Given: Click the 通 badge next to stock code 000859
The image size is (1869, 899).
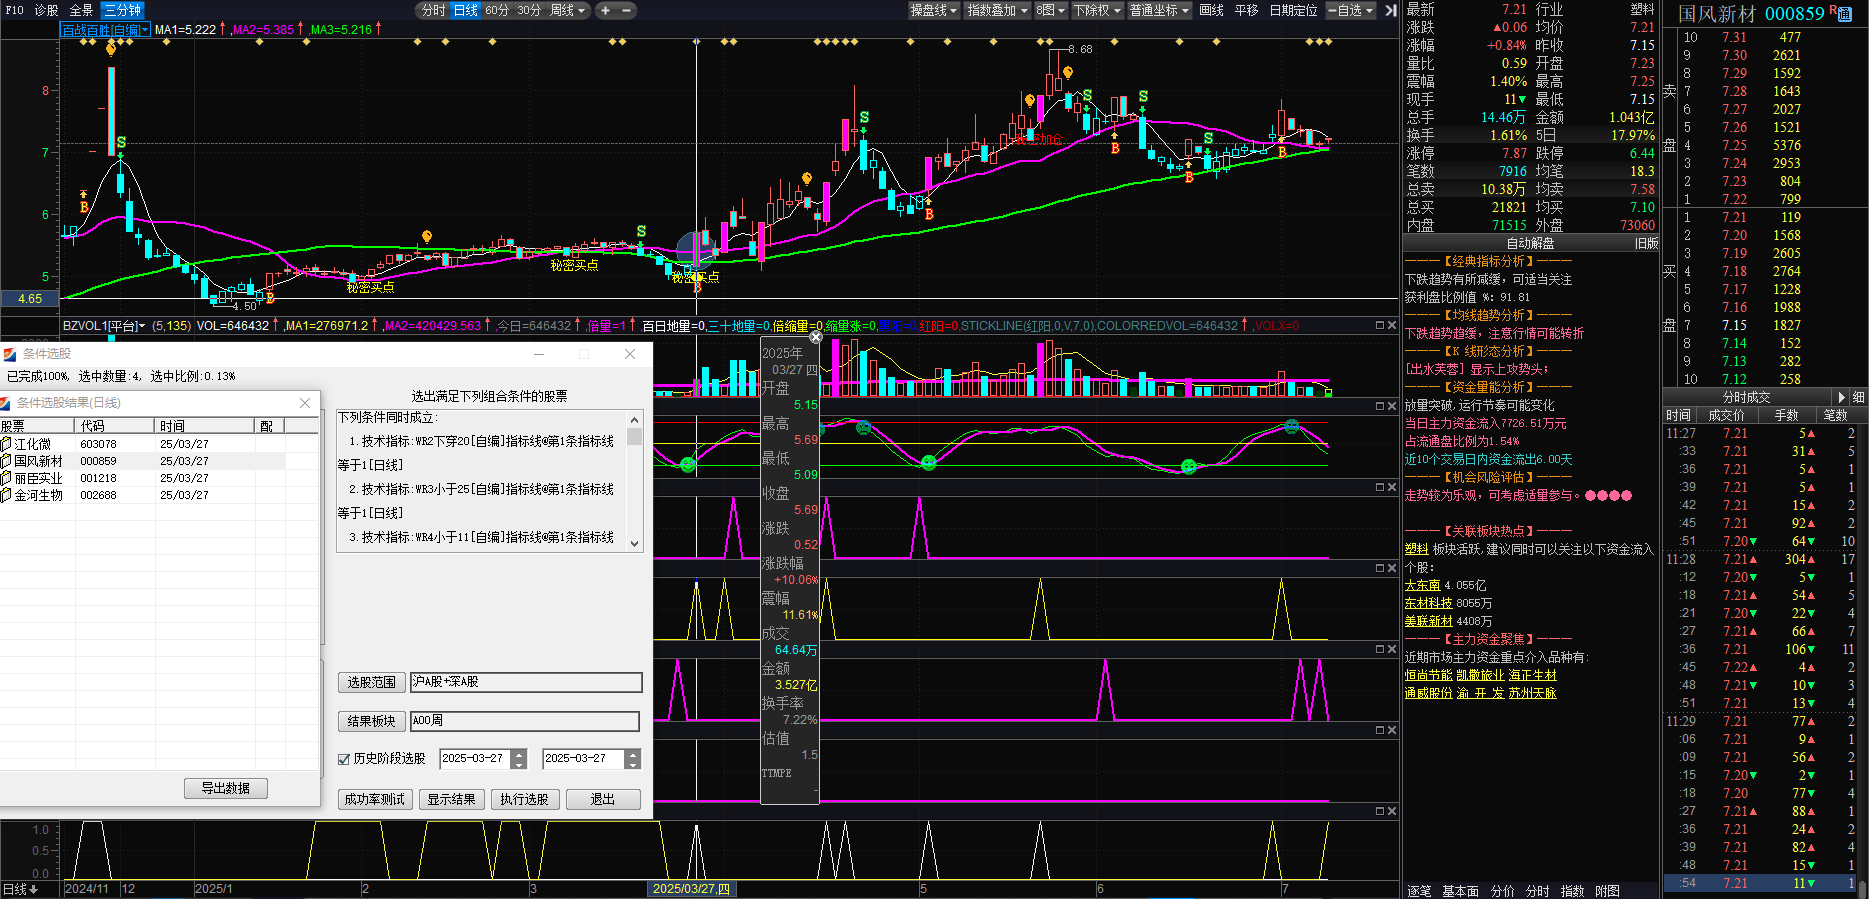Looking at the screenshot, I should click(1846, 13).
